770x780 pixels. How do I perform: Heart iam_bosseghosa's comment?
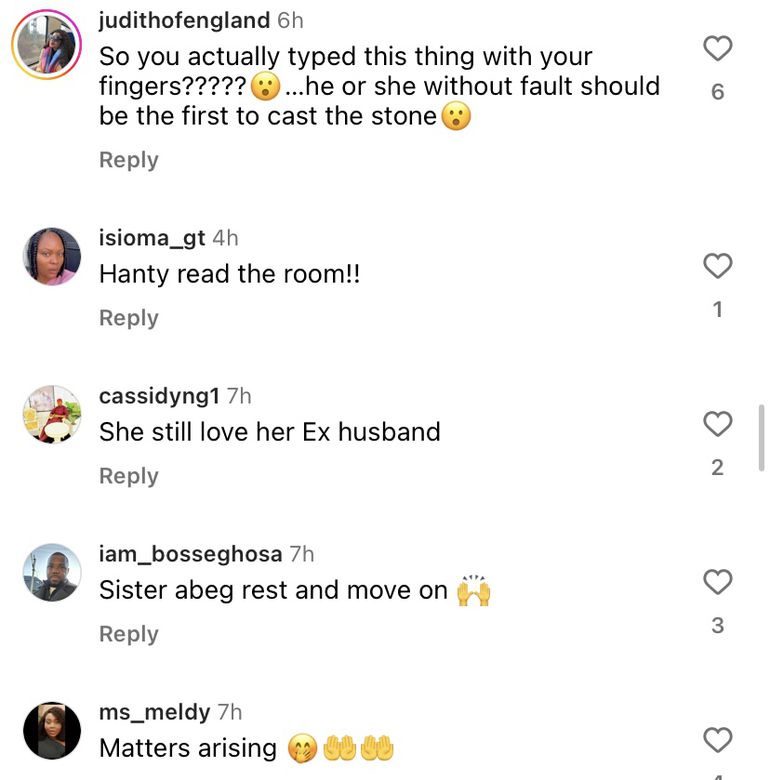coord(718,582)
